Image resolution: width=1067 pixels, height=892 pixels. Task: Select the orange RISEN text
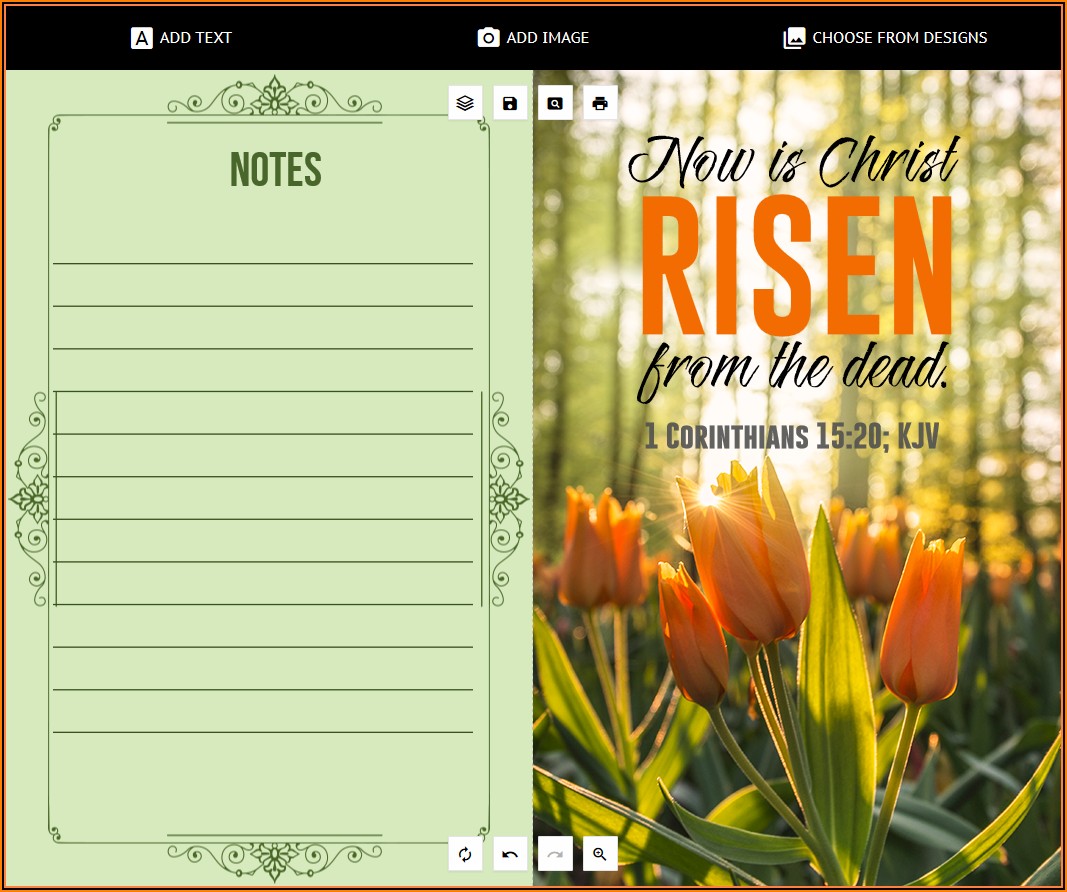pos(796,268)
